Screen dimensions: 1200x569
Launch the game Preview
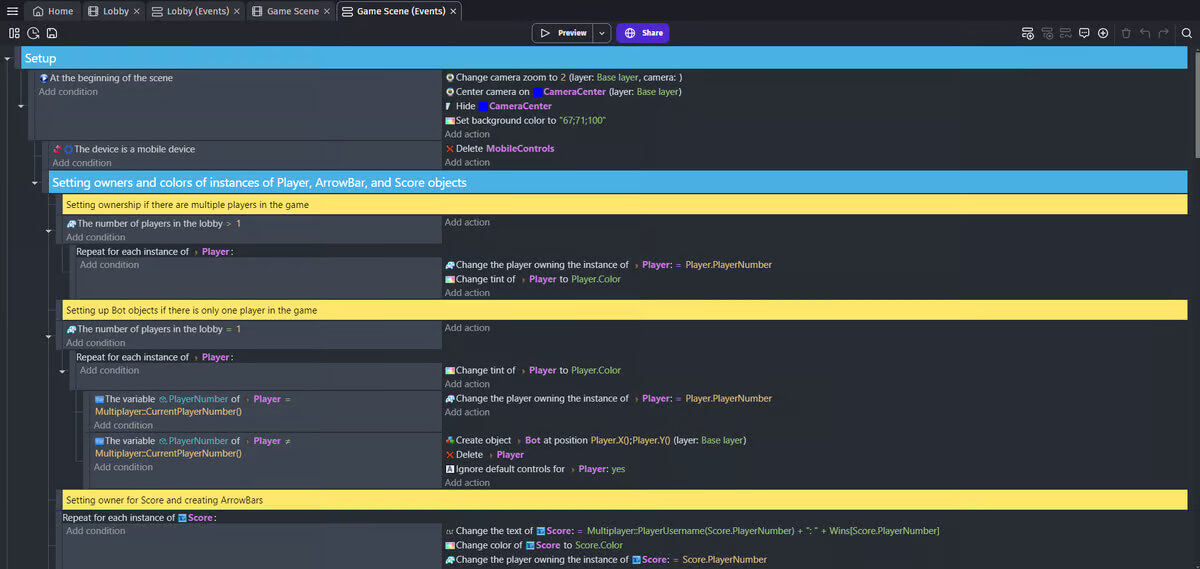click(x=563, y=33)
